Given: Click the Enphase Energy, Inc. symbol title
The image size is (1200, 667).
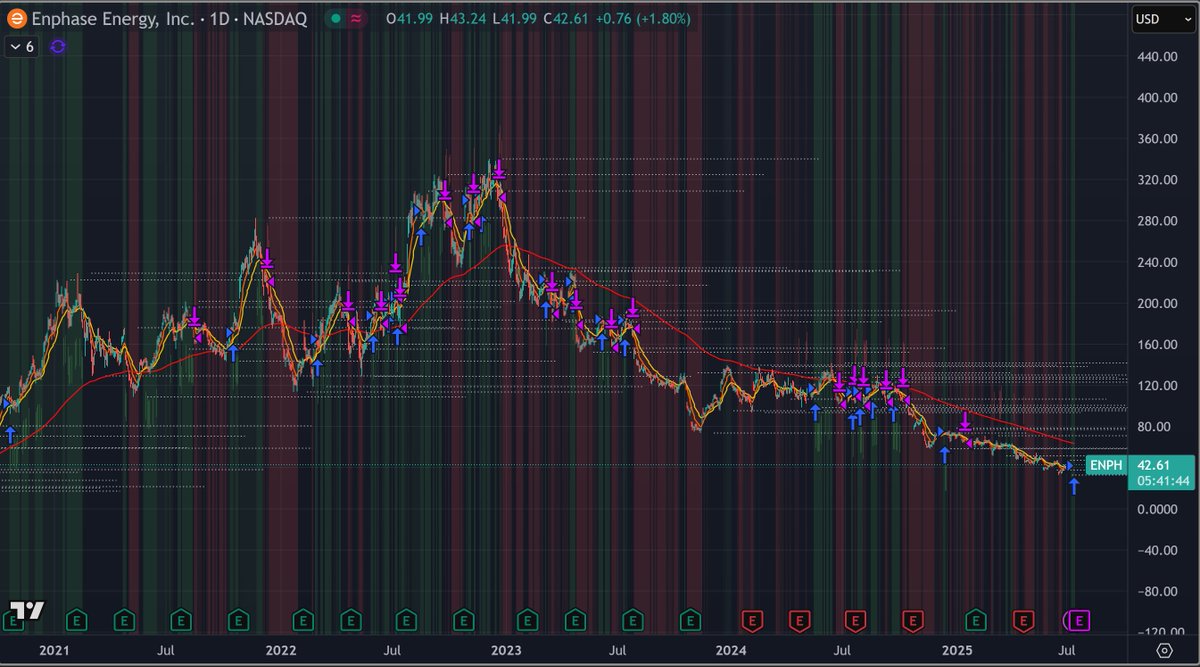Looking at the screenshot, I should tap(112, 18).
